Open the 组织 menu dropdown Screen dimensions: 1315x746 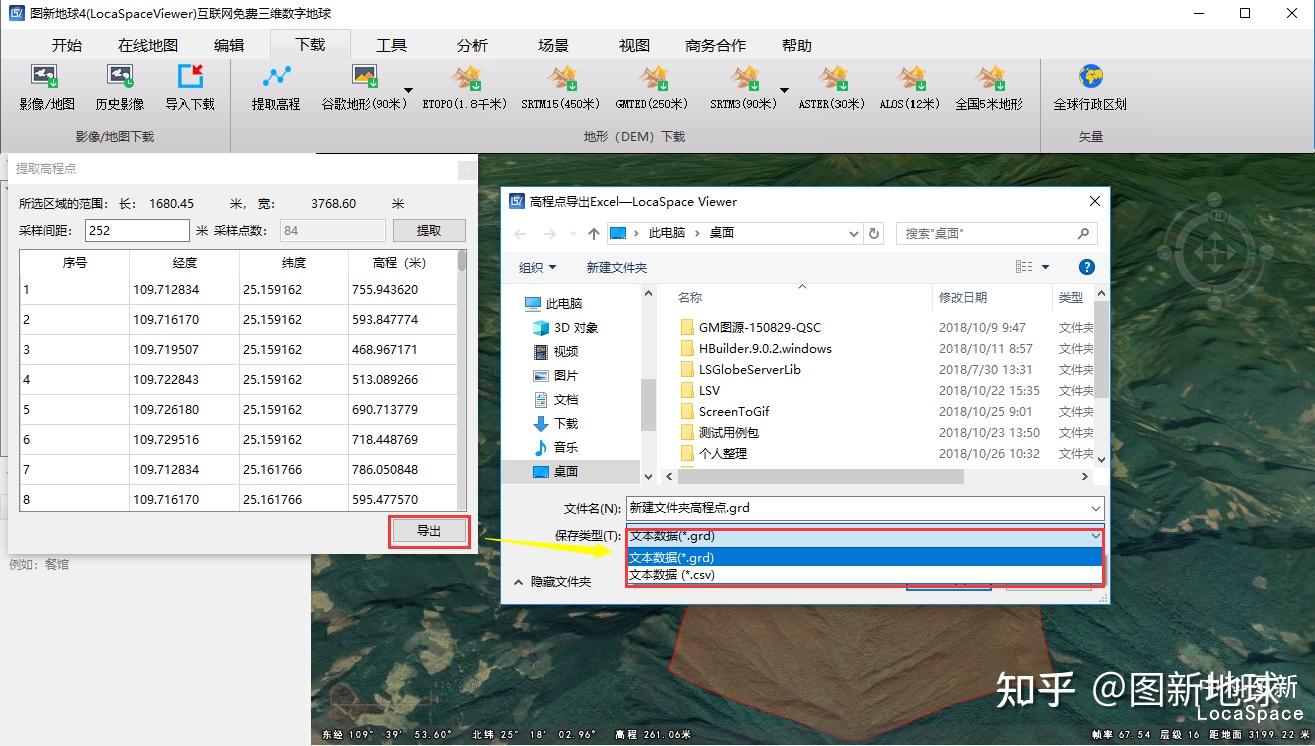point(538,267)
